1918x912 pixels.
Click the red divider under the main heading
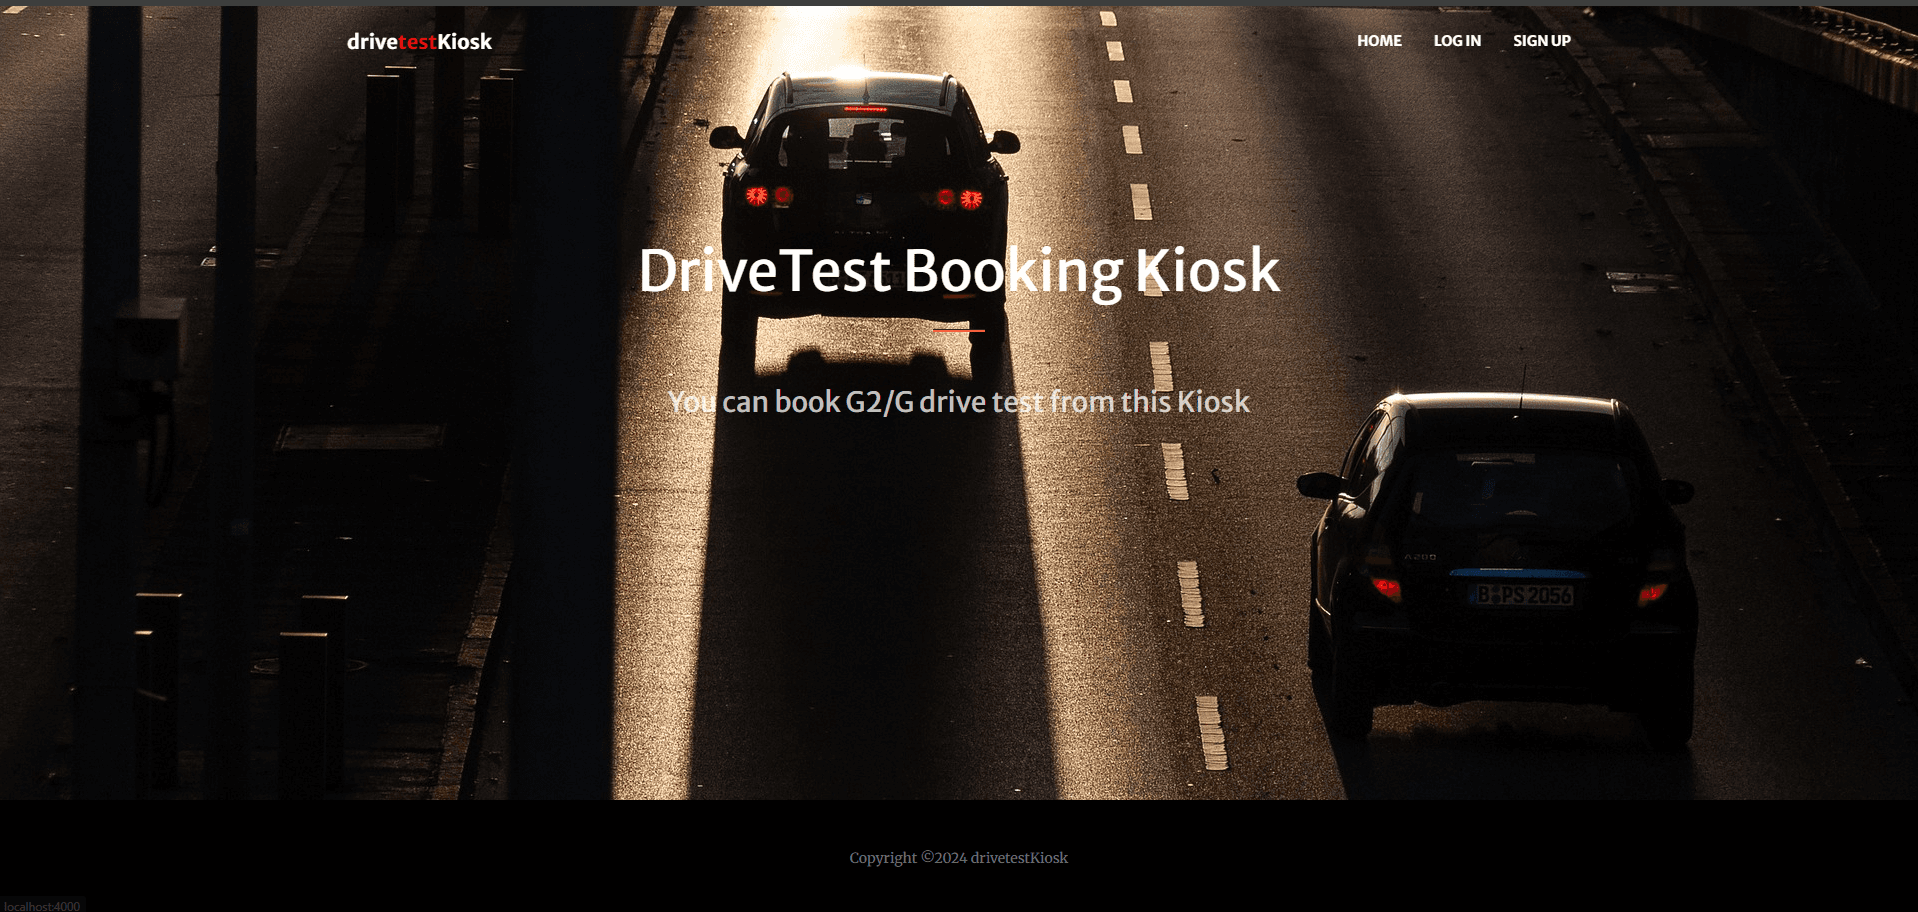tap(957, 328)
